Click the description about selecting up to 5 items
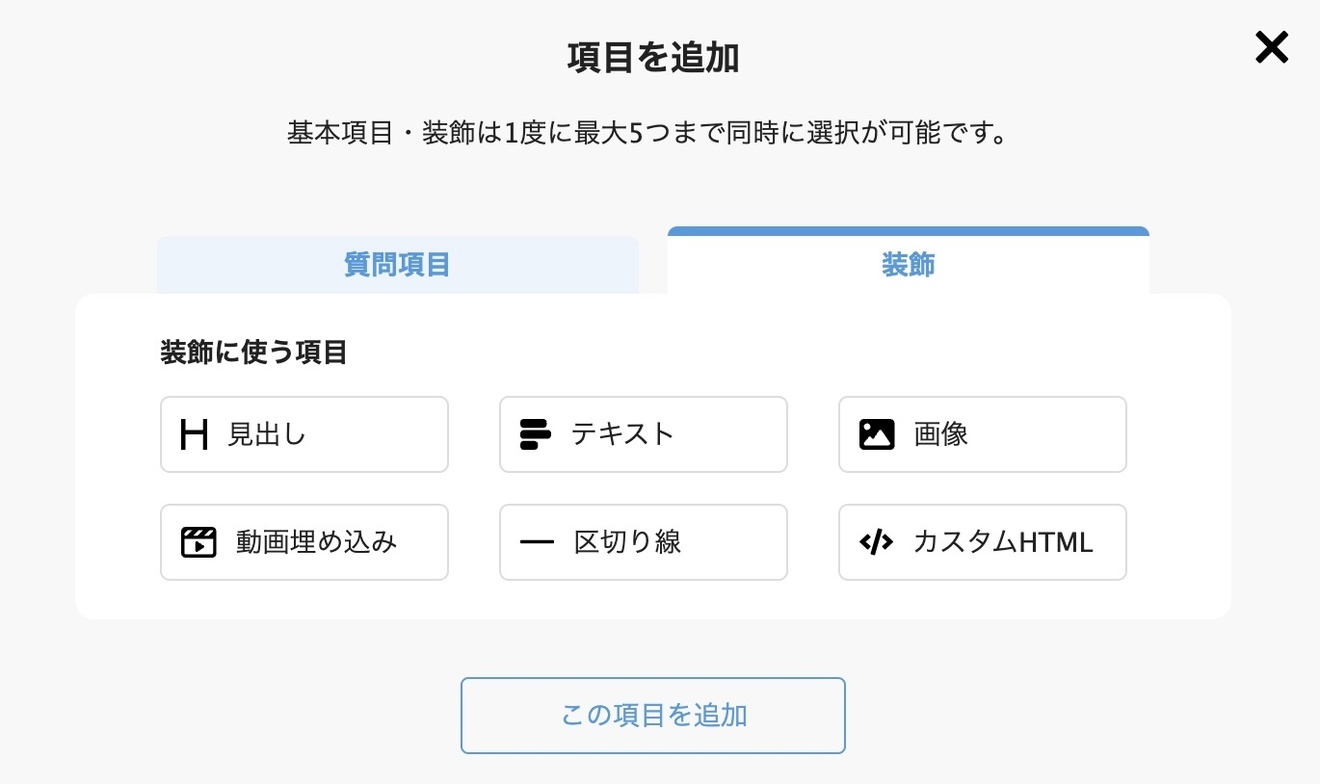Viewport: 1320px width, 784px height. [647, 133]
